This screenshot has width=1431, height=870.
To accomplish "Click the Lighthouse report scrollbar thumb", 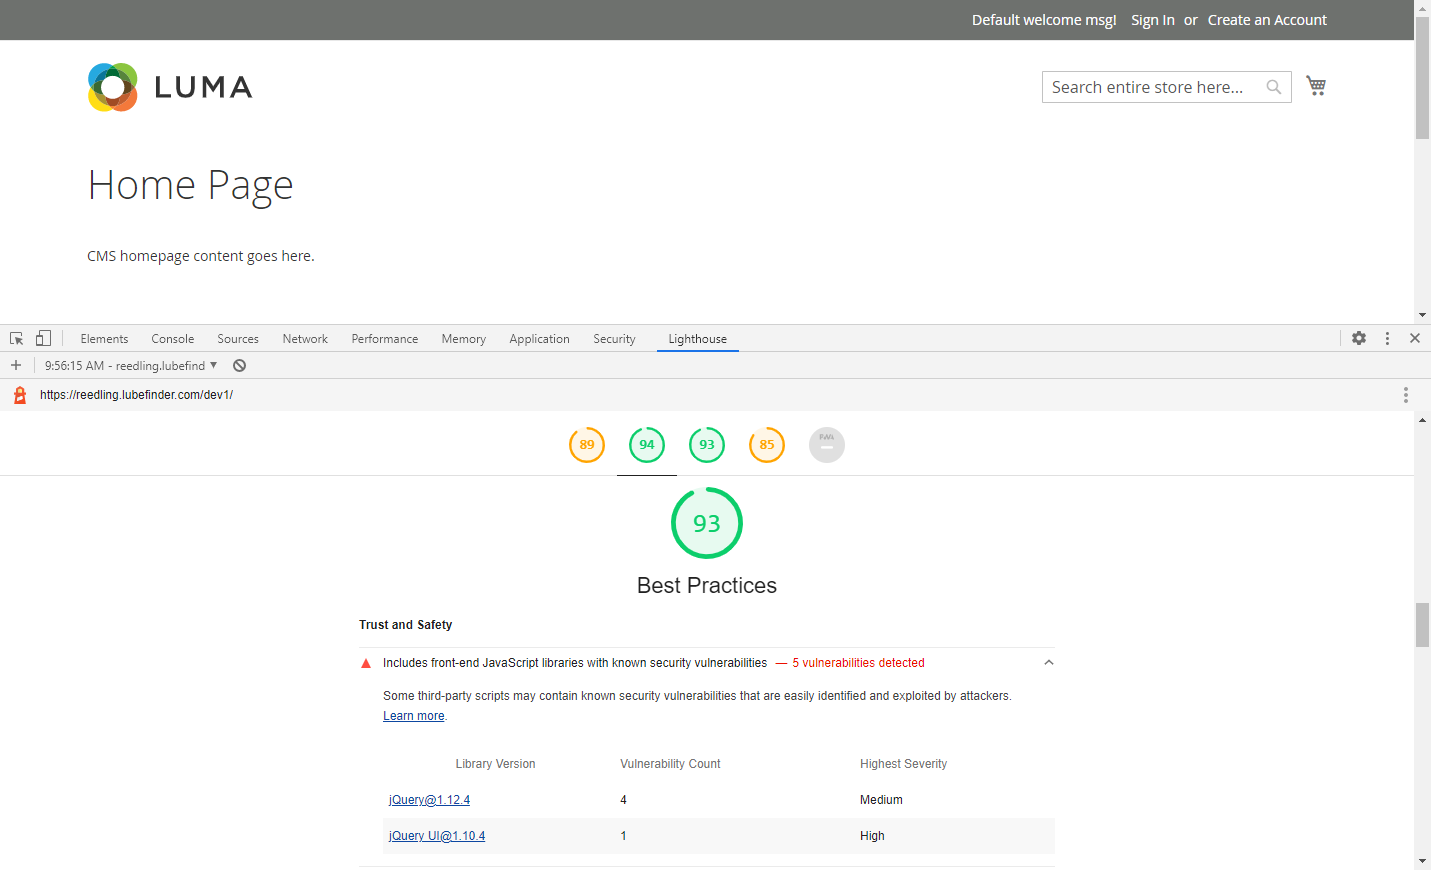I will [1422, 625].
